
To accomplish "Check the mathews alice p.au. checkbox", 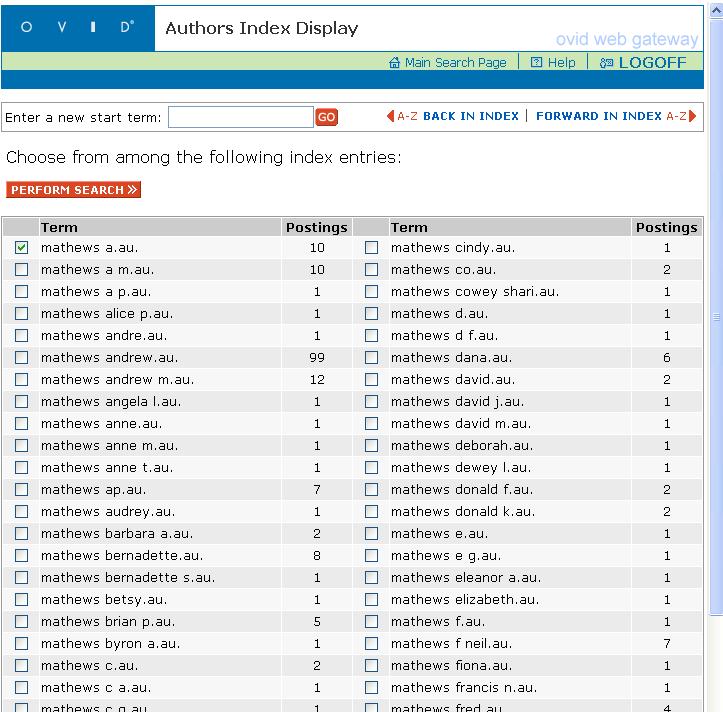I will pos(21,314).
